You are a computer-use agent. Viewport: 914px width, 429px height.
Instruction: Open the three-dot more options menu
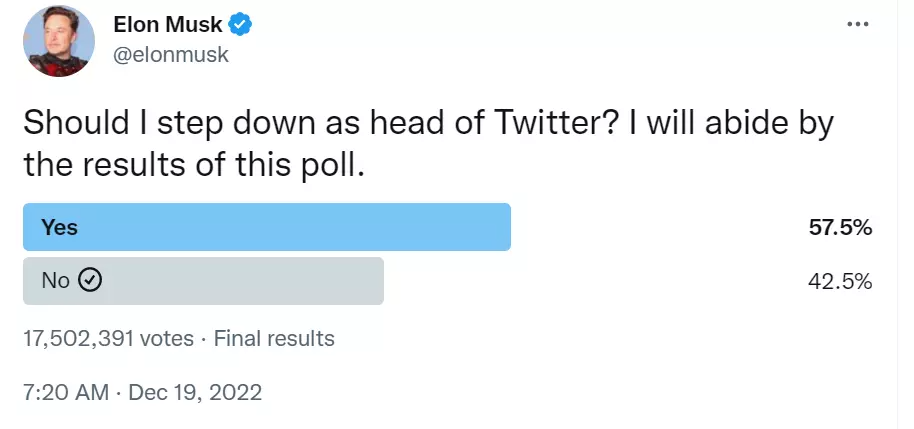click(857, 25)
